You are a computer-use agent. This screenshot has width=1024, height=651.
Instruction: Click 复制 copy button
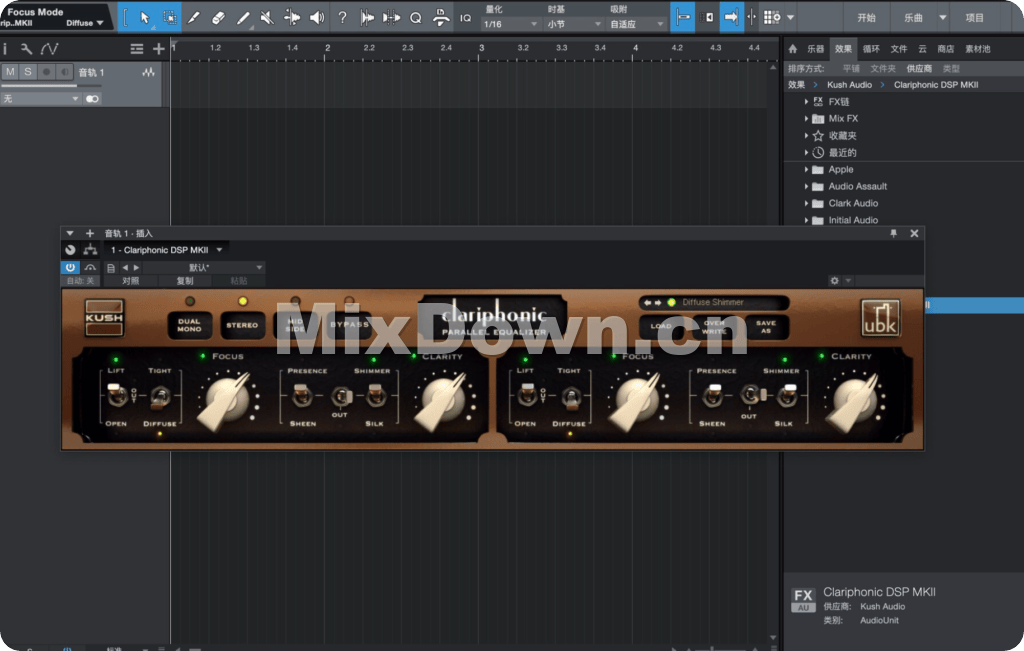pyautogui.click(x=185, y=281)
